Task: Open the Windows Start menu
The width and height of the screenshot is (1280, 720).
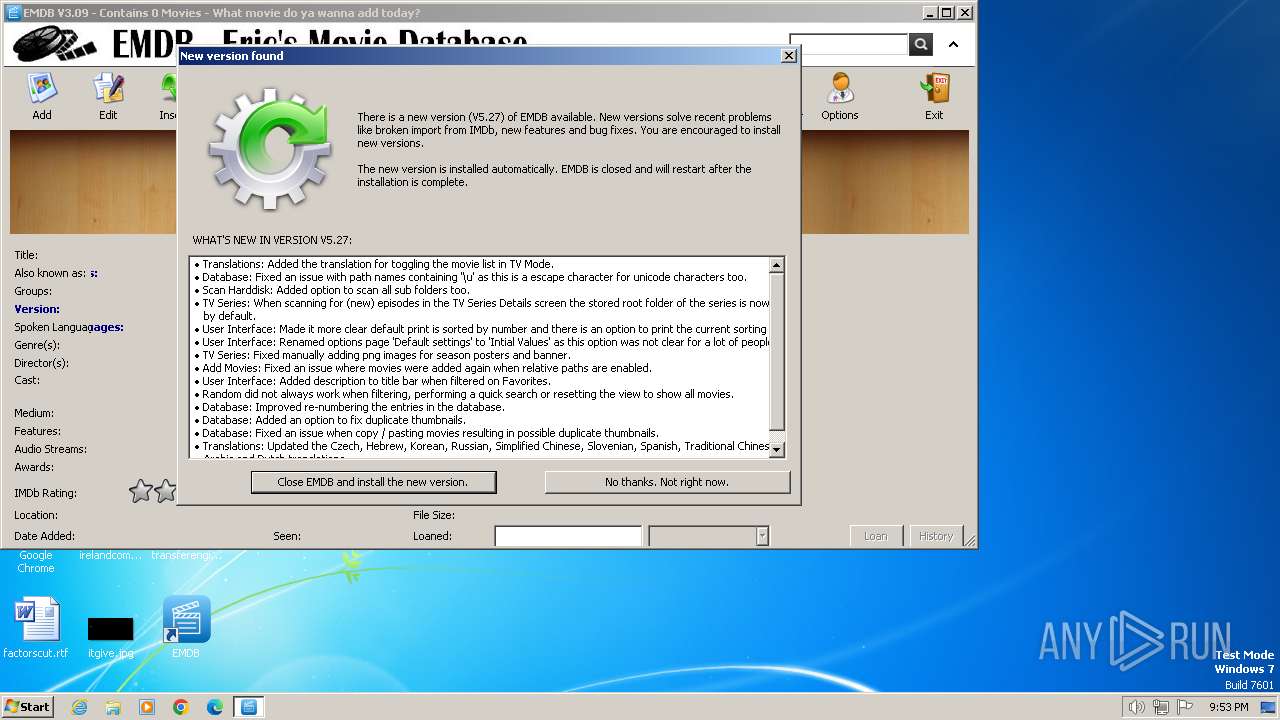Action: (28, 707)
